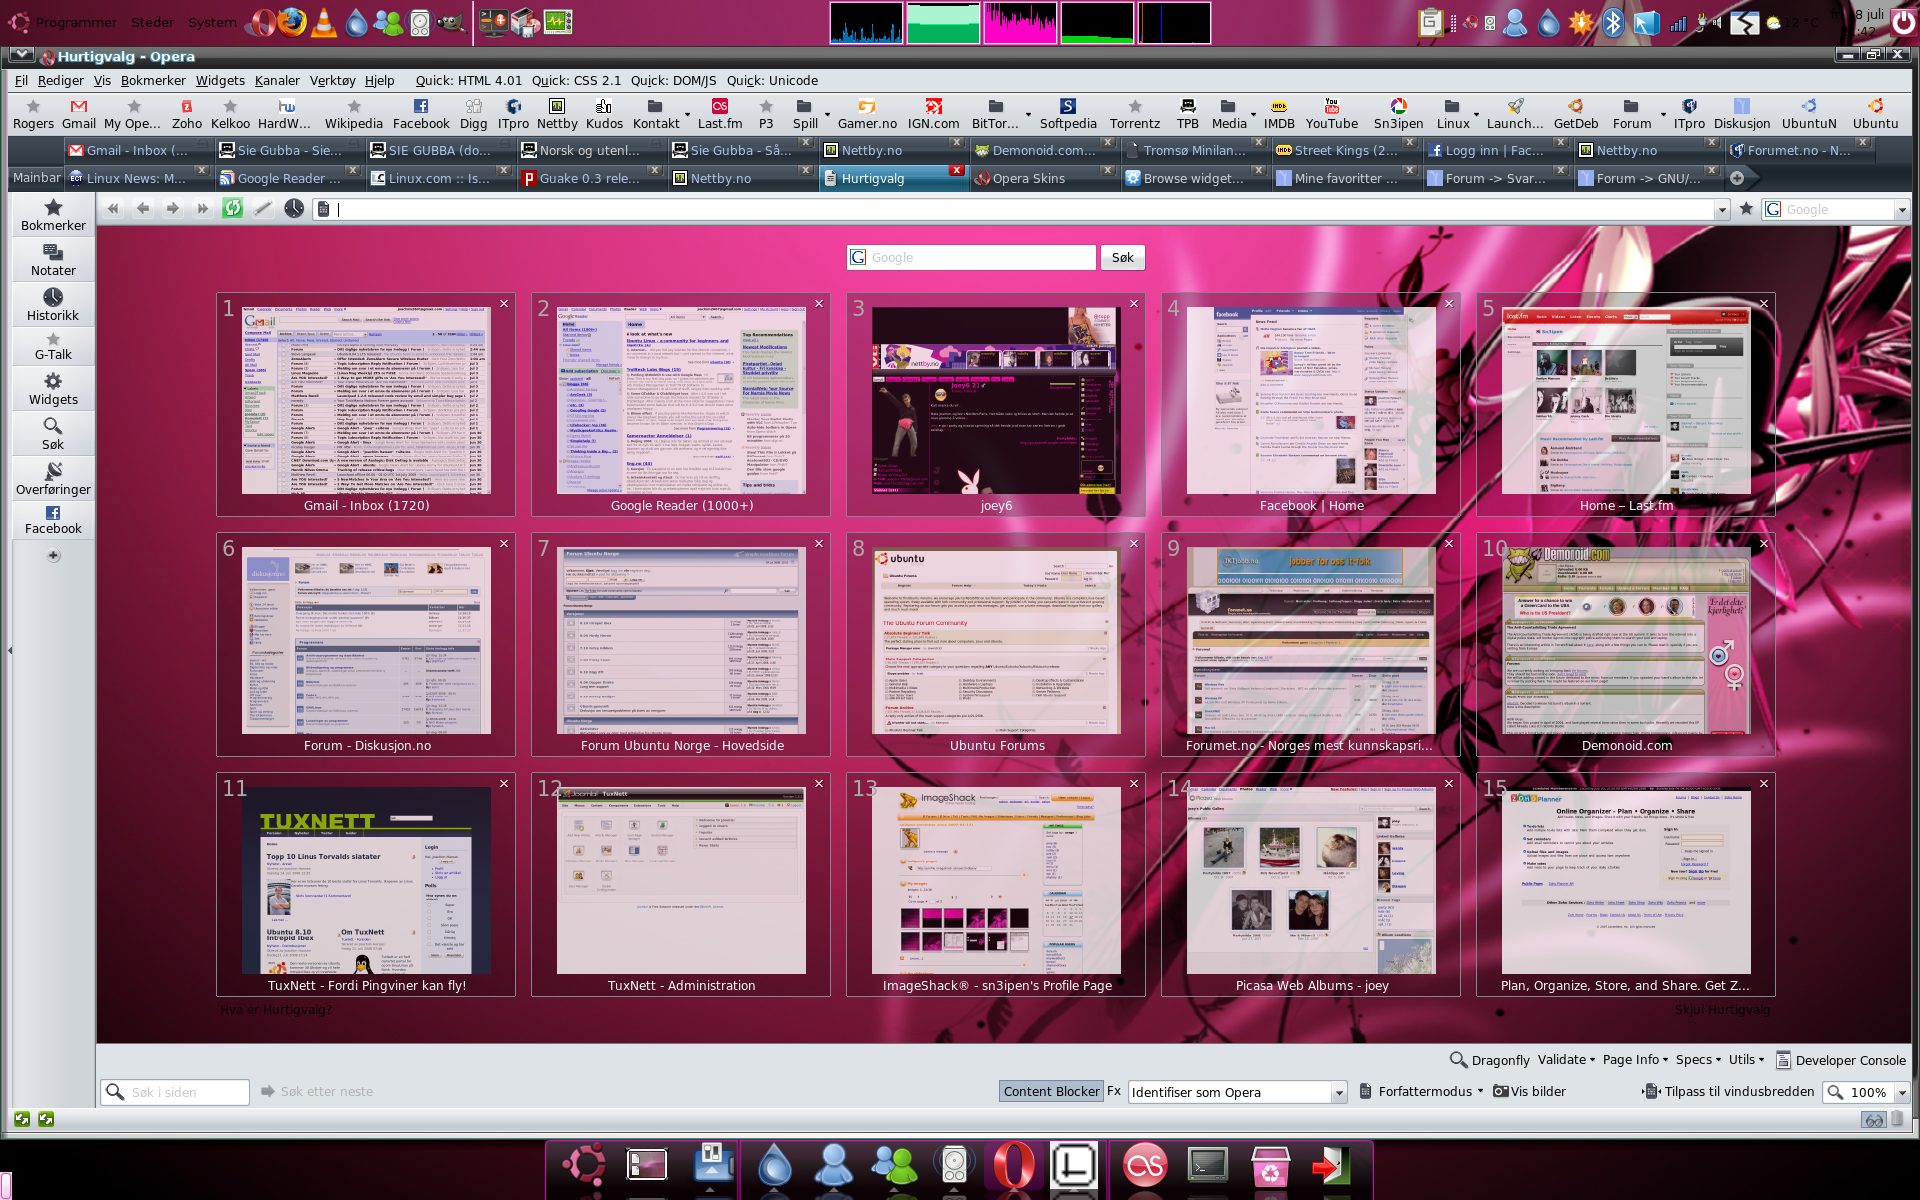
Task: Click Skjul Hurtigvalg link
Action: pyautogui.click(x=1722, y=1009)
